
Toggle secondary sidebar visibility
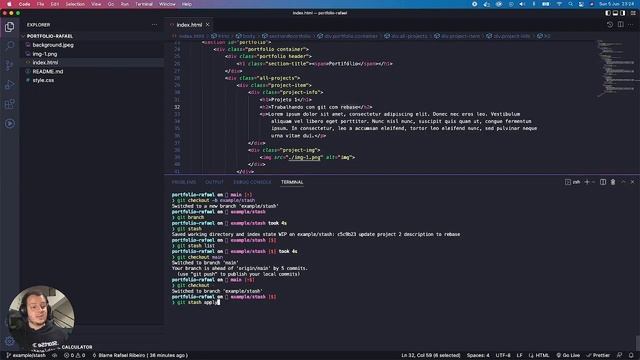[x=622, y=13]
